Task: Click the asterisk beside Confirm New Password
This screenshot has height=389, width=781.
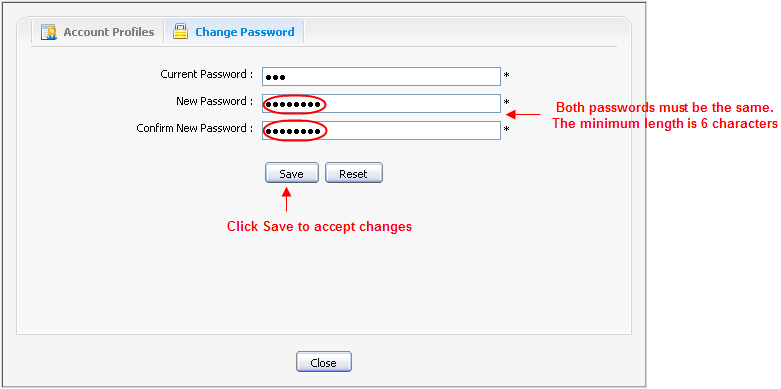Action: point(506,130)
